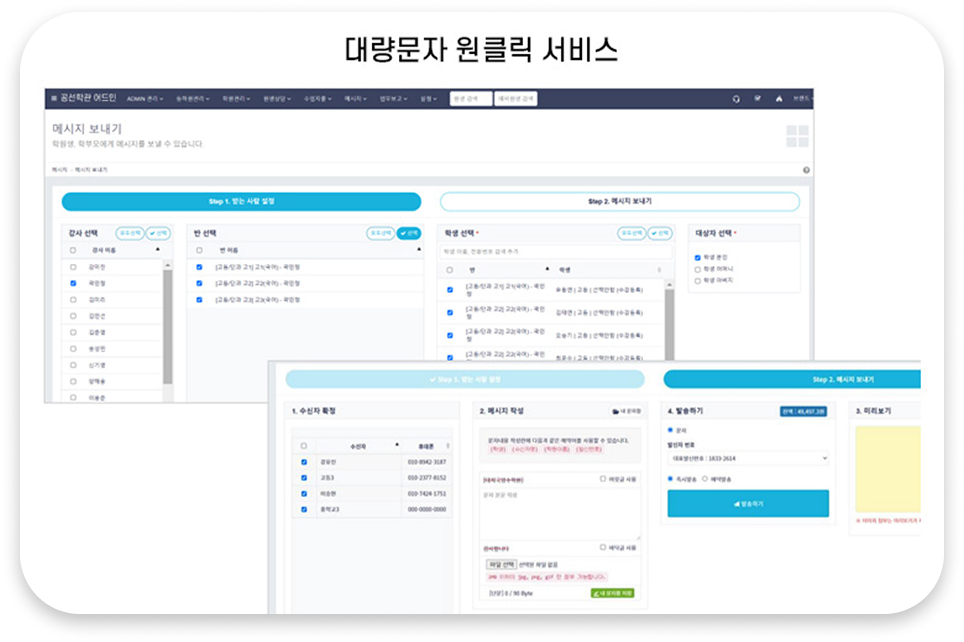Expand the 학원관리 menu

point(236,99)
